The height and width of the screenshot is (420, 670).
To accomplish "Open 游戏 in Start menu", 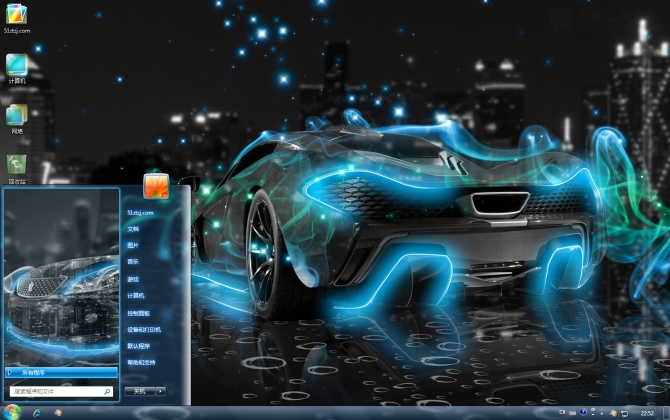I will pos(133,279).
